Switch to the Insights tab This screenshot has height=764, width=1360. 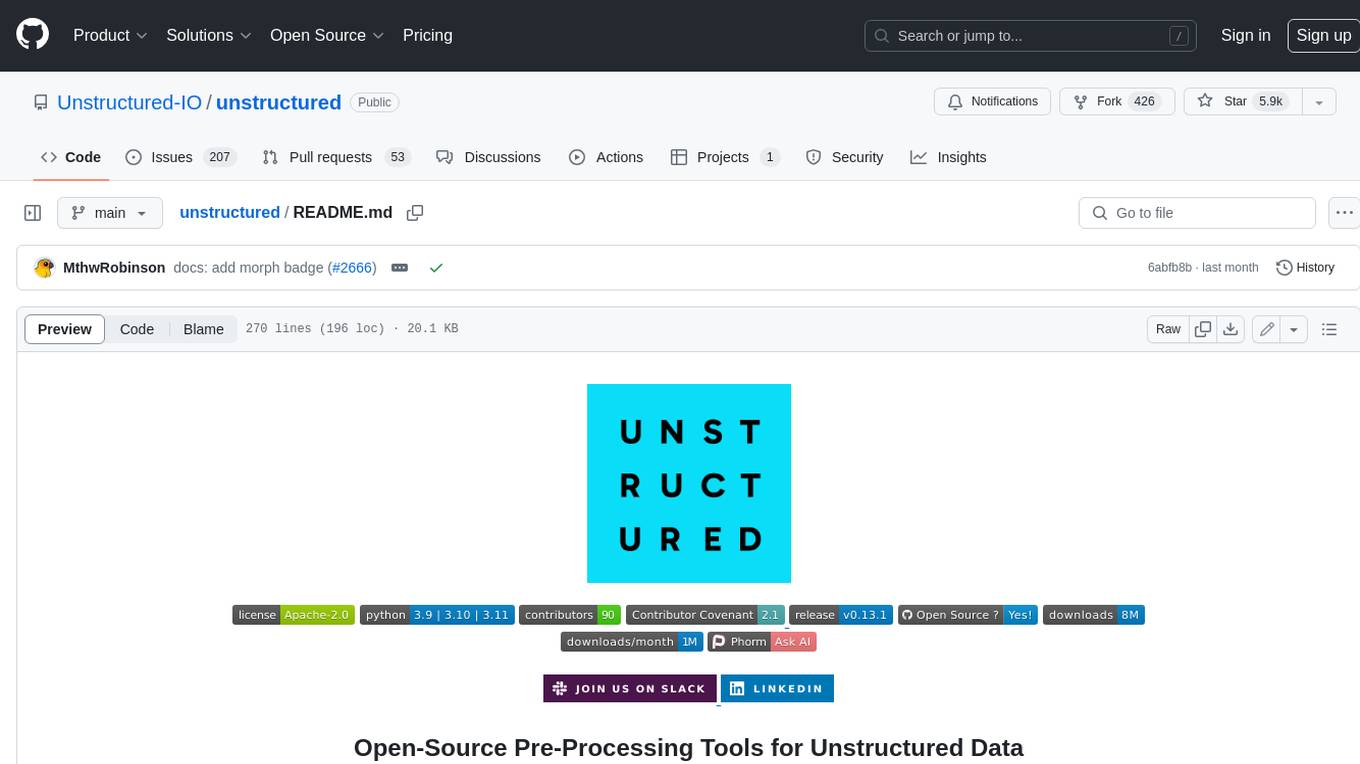point(948,157)
